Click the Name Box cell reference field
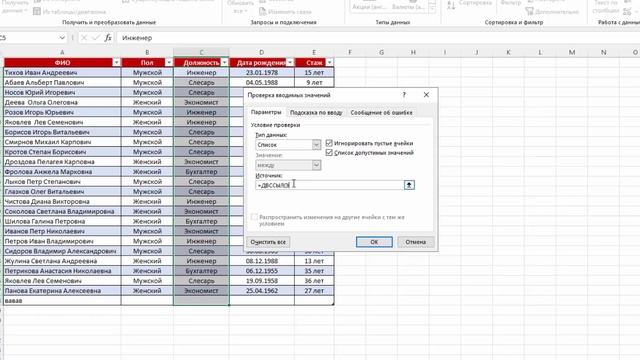Viewport: 640px width, 360px height. pyautogui.click(x=29, y=38)
